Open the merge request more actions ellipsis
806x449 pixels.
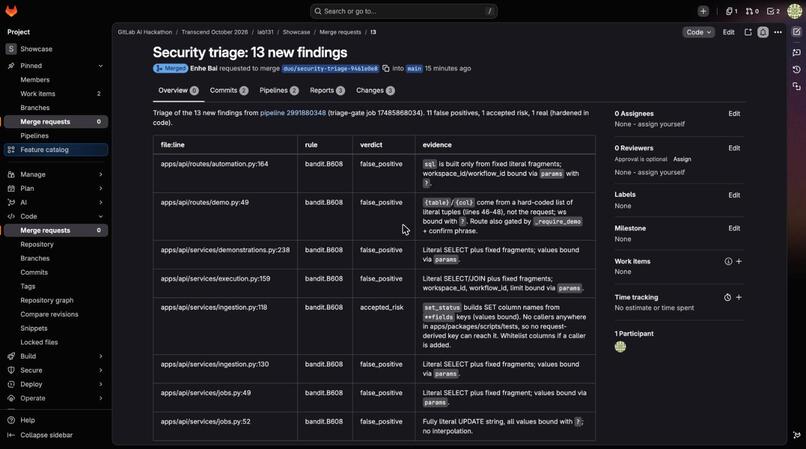(x=778, y=32)
